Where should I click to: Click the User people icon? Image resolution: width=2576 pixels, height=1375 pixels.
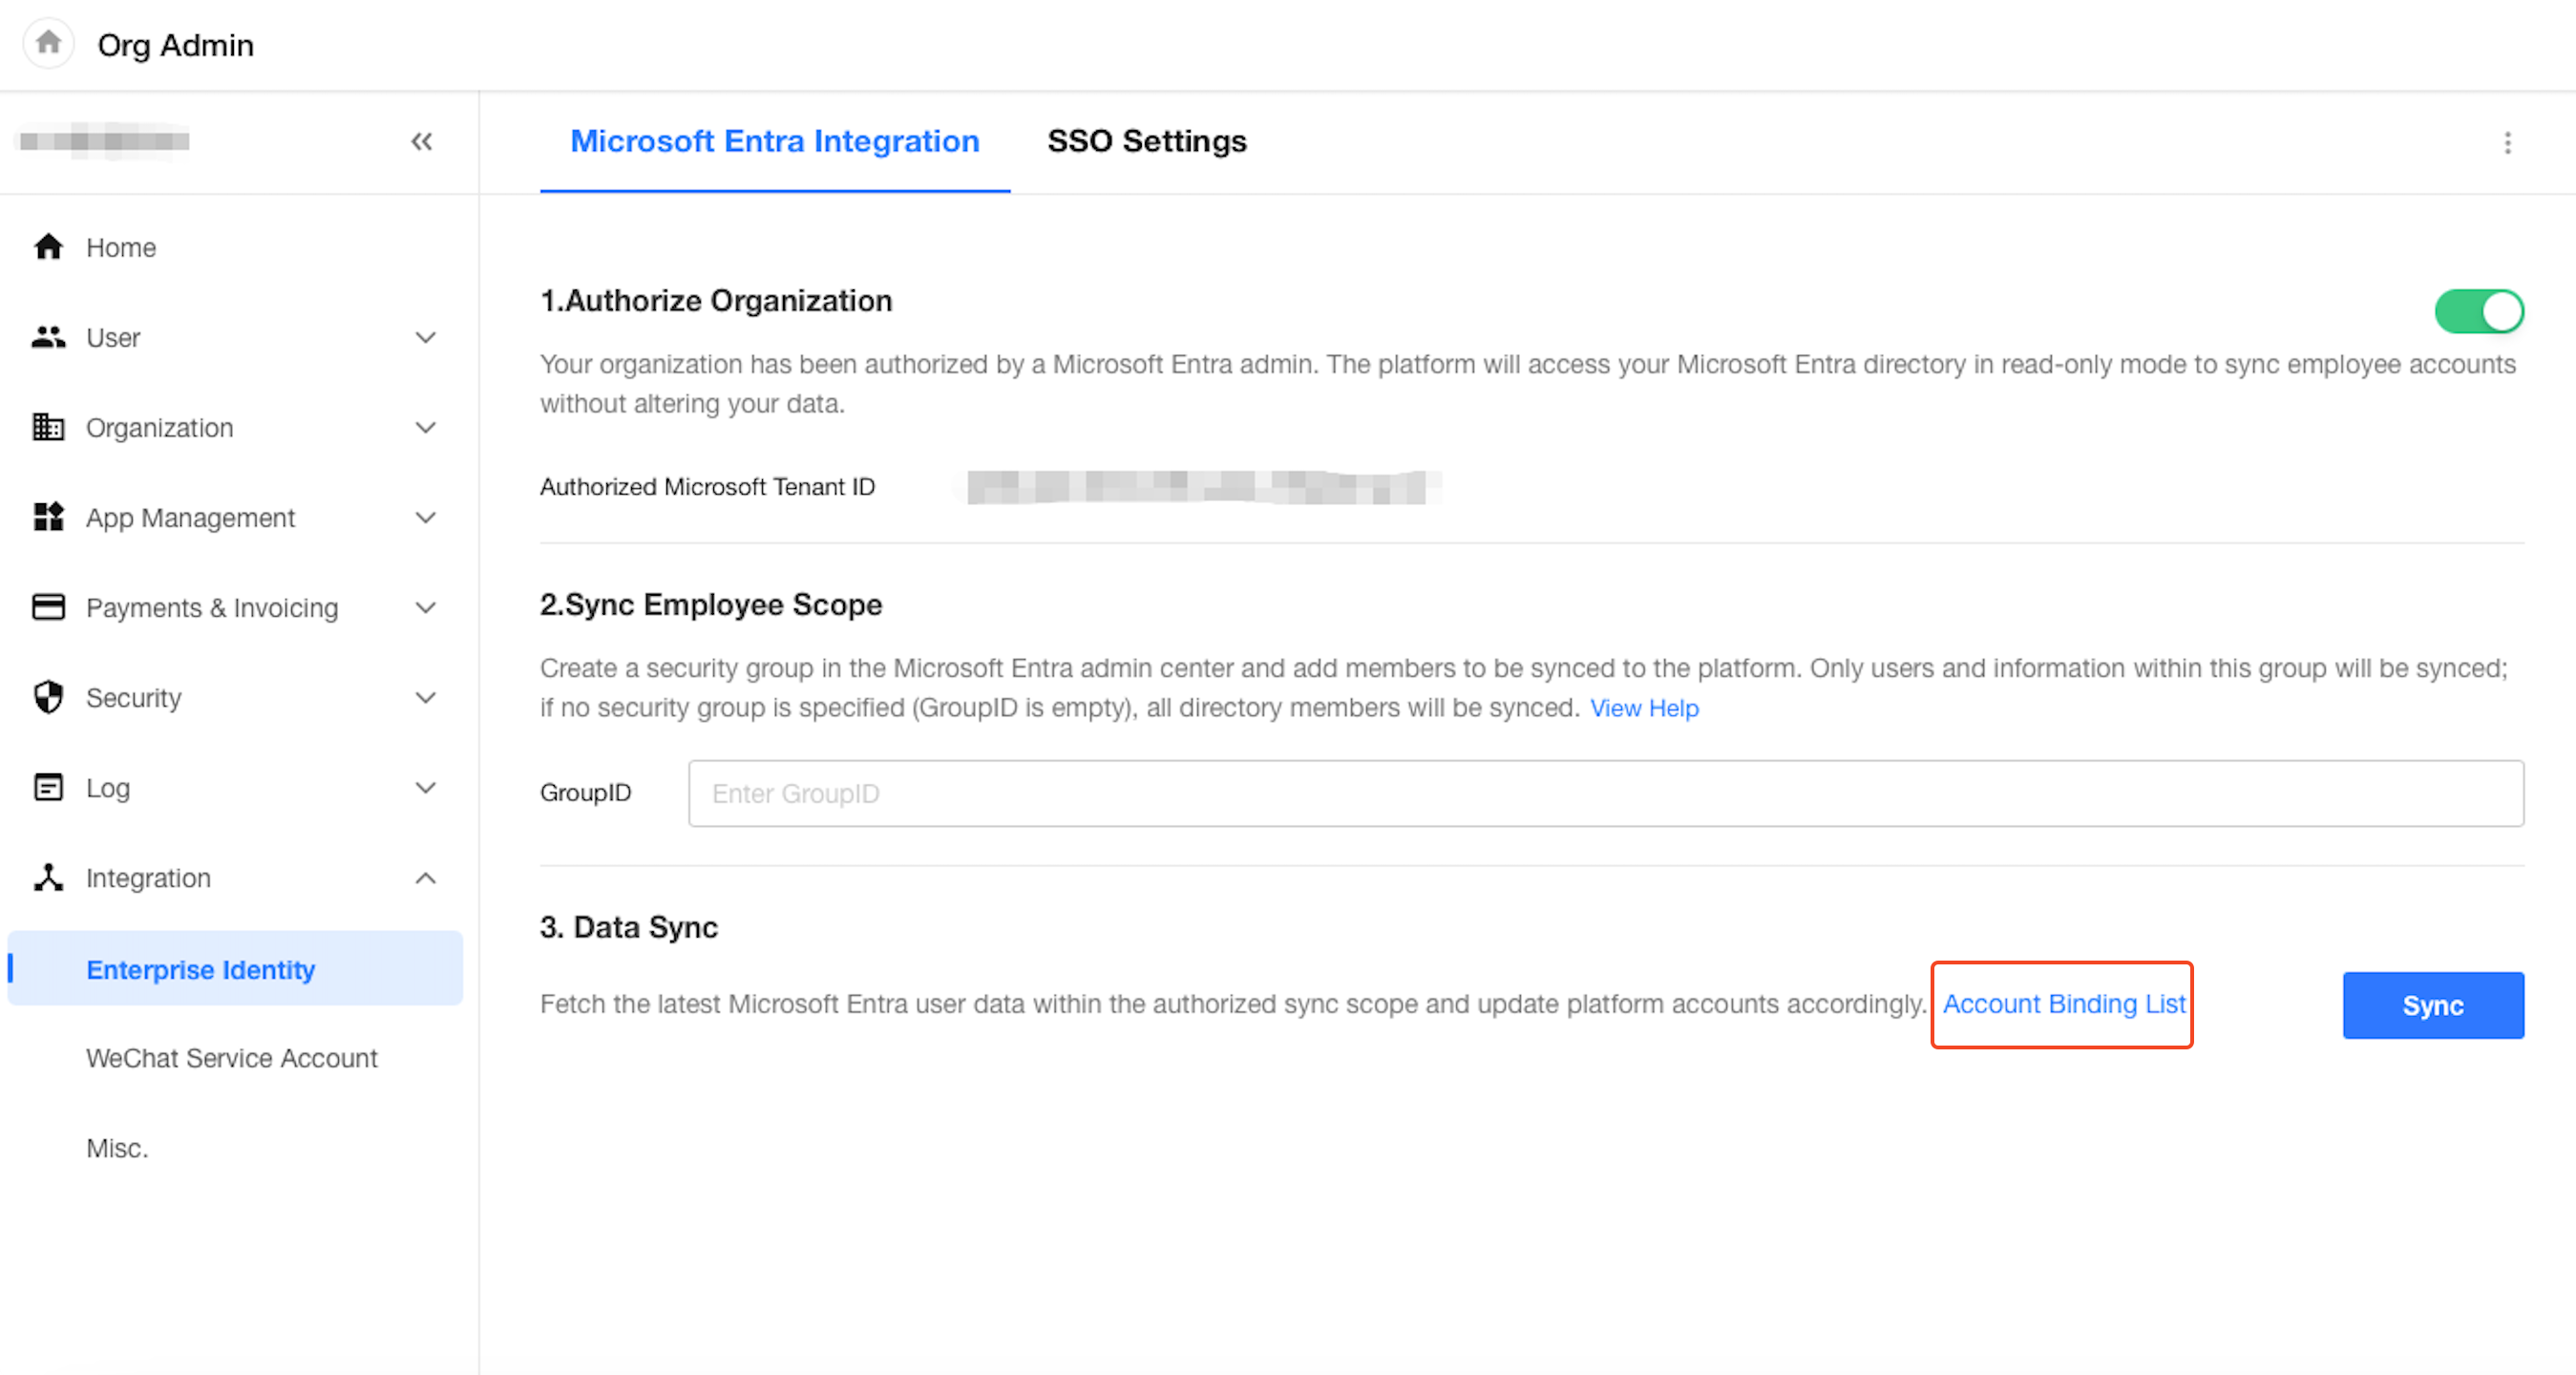[48, 337]
